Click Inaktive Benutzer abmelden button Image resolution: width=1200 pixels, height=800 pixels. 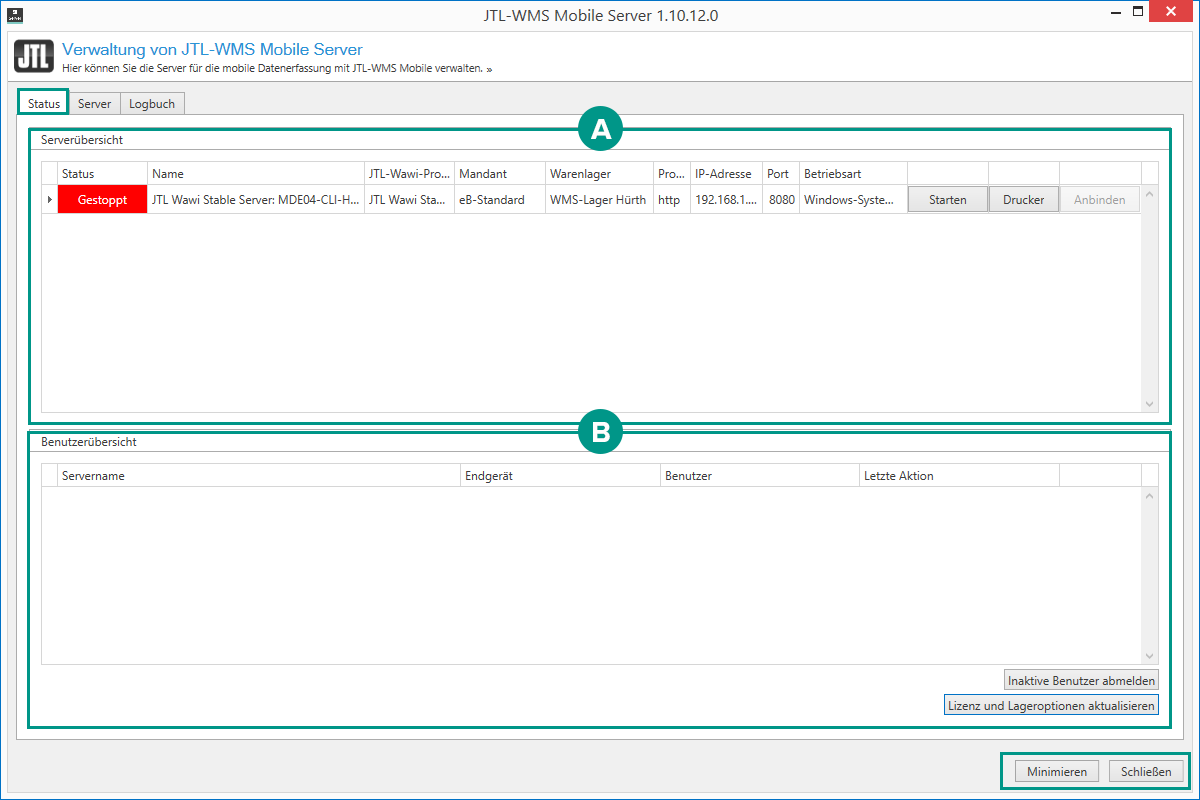coord(1081,680)
